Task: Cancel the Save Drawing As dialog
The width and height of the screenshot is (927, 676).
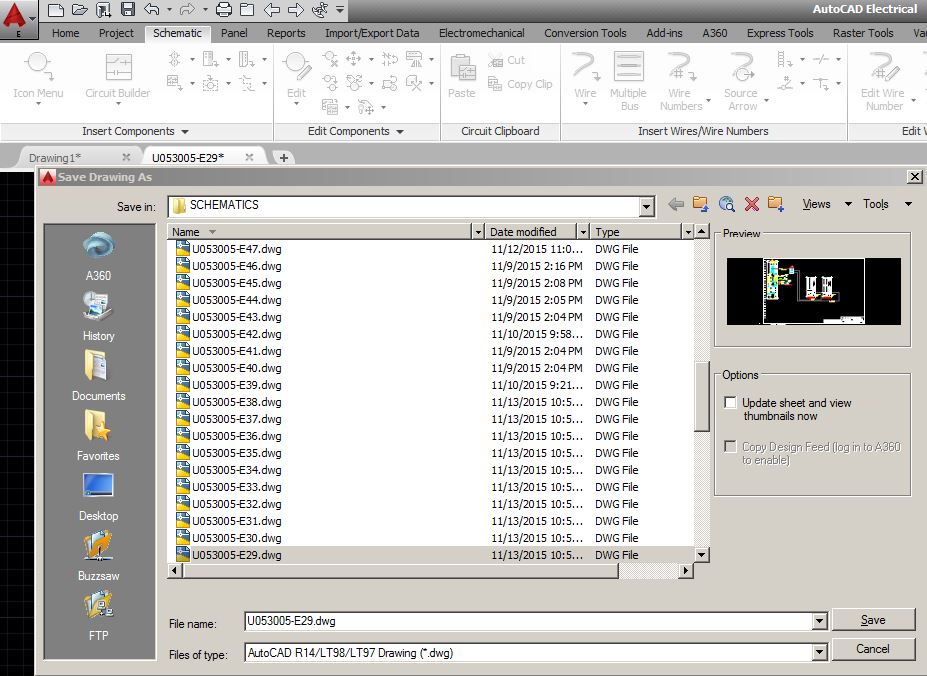Action: point(873,648)
